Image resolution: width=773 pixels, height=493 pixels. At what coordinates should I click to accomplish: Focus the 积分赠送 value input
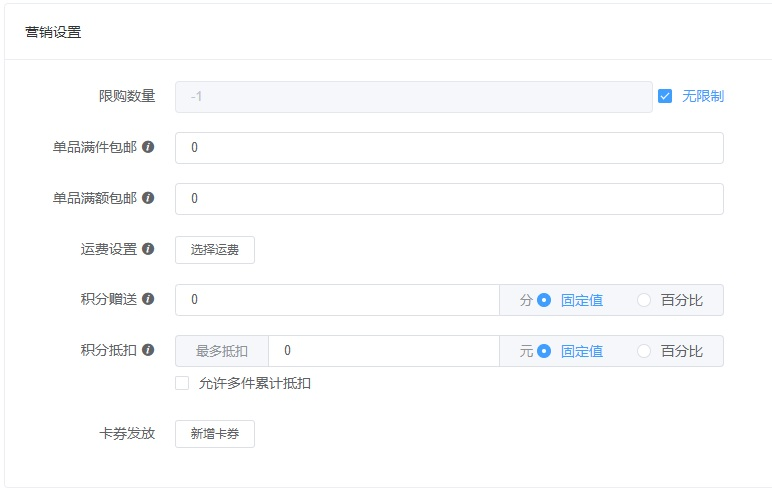tap(337, 300)
